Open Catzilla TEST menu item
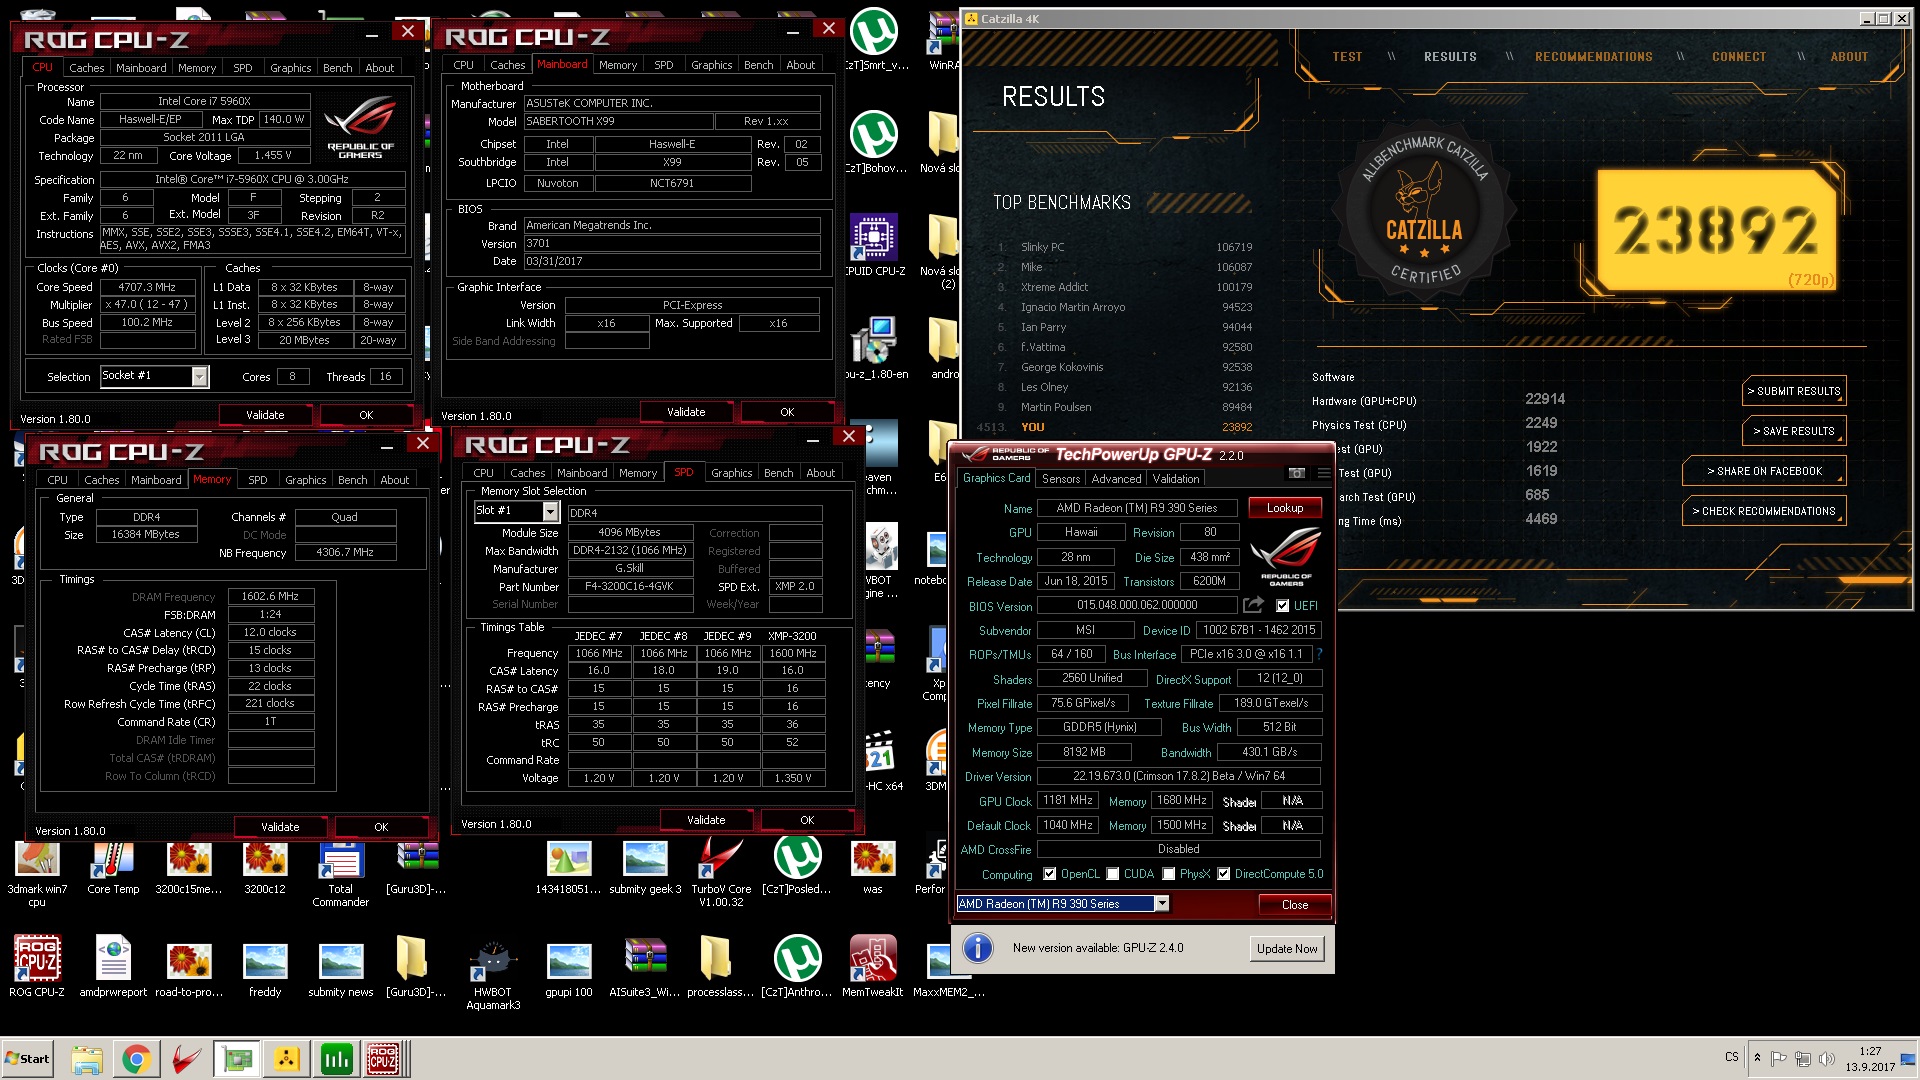Image resolution: width=1920 pixels, height=1080 pixels. 1347,57
